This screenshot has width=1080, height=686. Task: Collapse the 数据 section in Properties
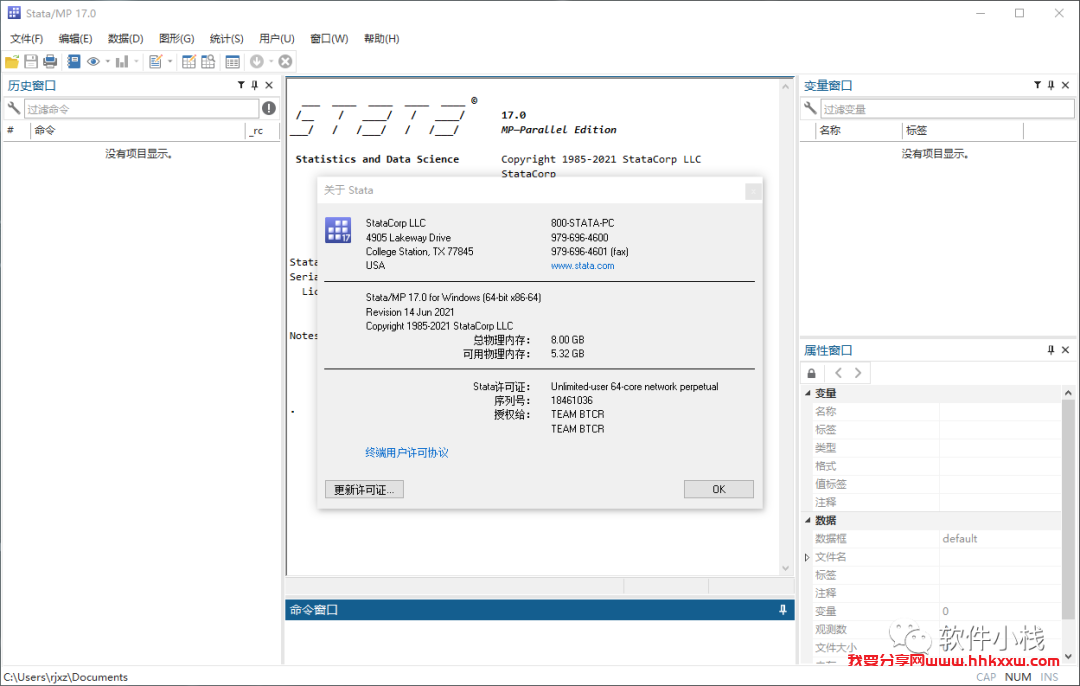[808, 520]
